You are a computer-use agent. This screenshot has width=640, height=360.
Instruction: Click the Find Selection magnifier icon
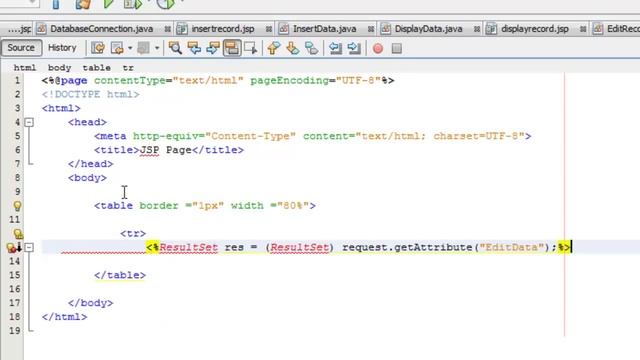175,48
